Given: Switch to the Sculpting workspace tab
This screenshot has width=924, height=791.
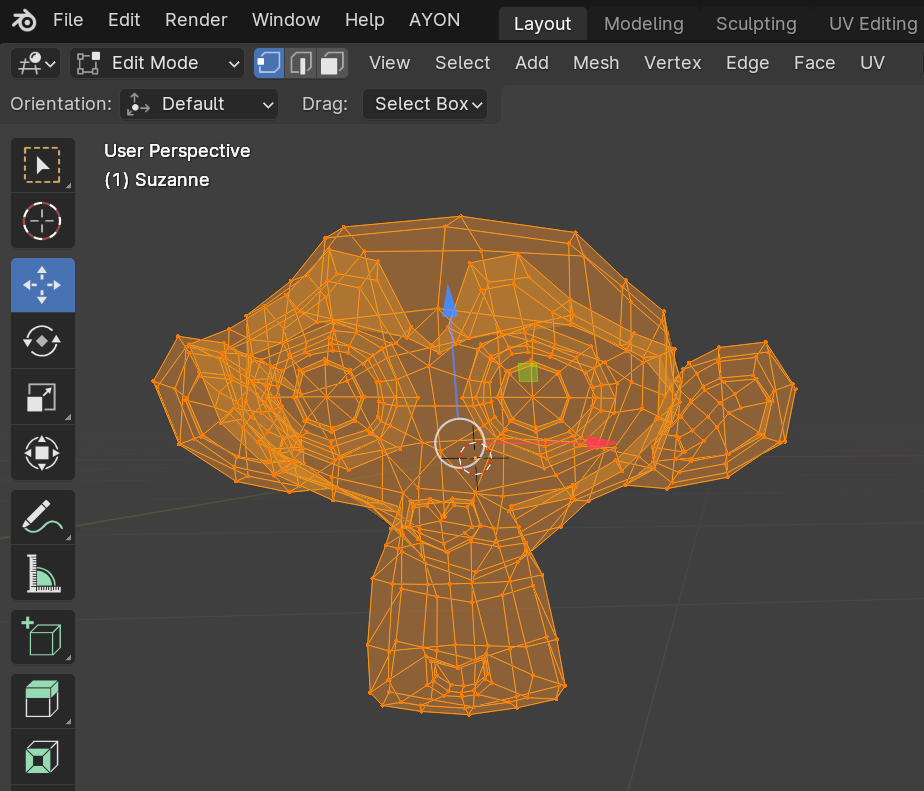Looking at the screenshot, I should click(x=756, y=24).
